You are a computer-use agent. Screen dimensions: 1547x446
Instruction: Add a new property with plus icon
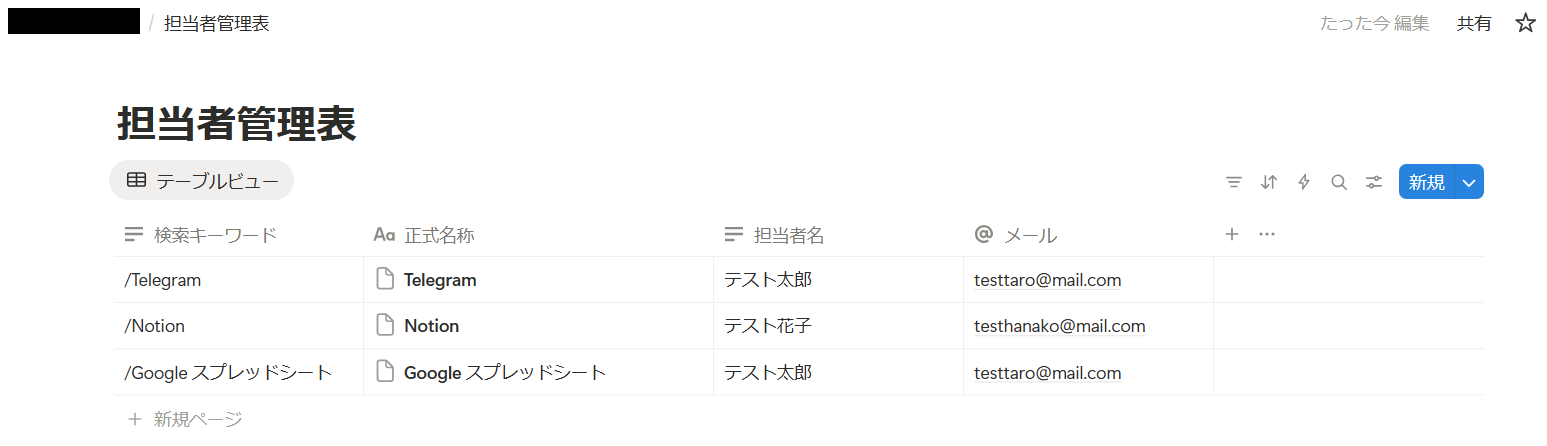(1232, 234)
